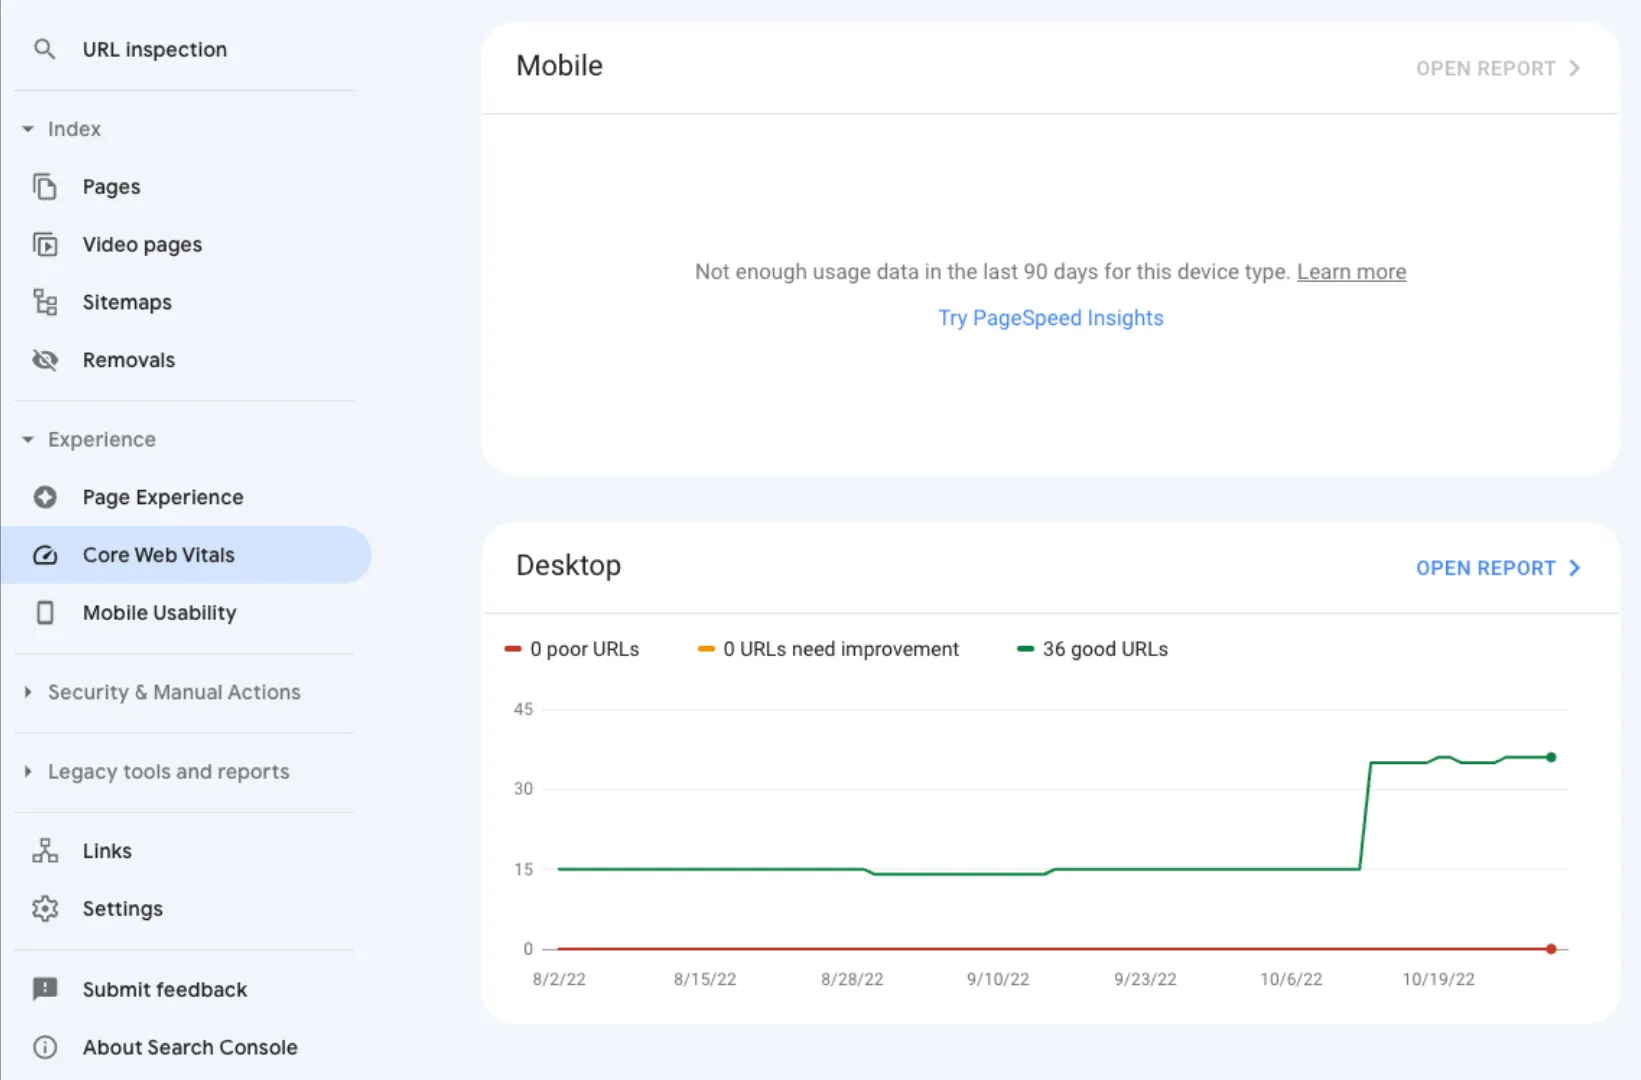Click the Core Web Vitals gauge icon
Image resolution: width=1641 pixels, height=1080 pixels.
point(45,555)
